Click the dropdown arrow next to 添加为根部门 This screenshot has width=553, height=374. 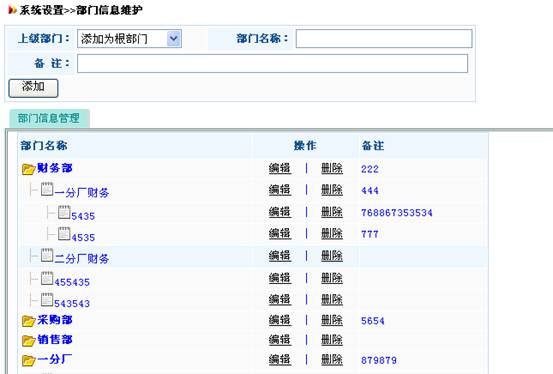[174, 39]
